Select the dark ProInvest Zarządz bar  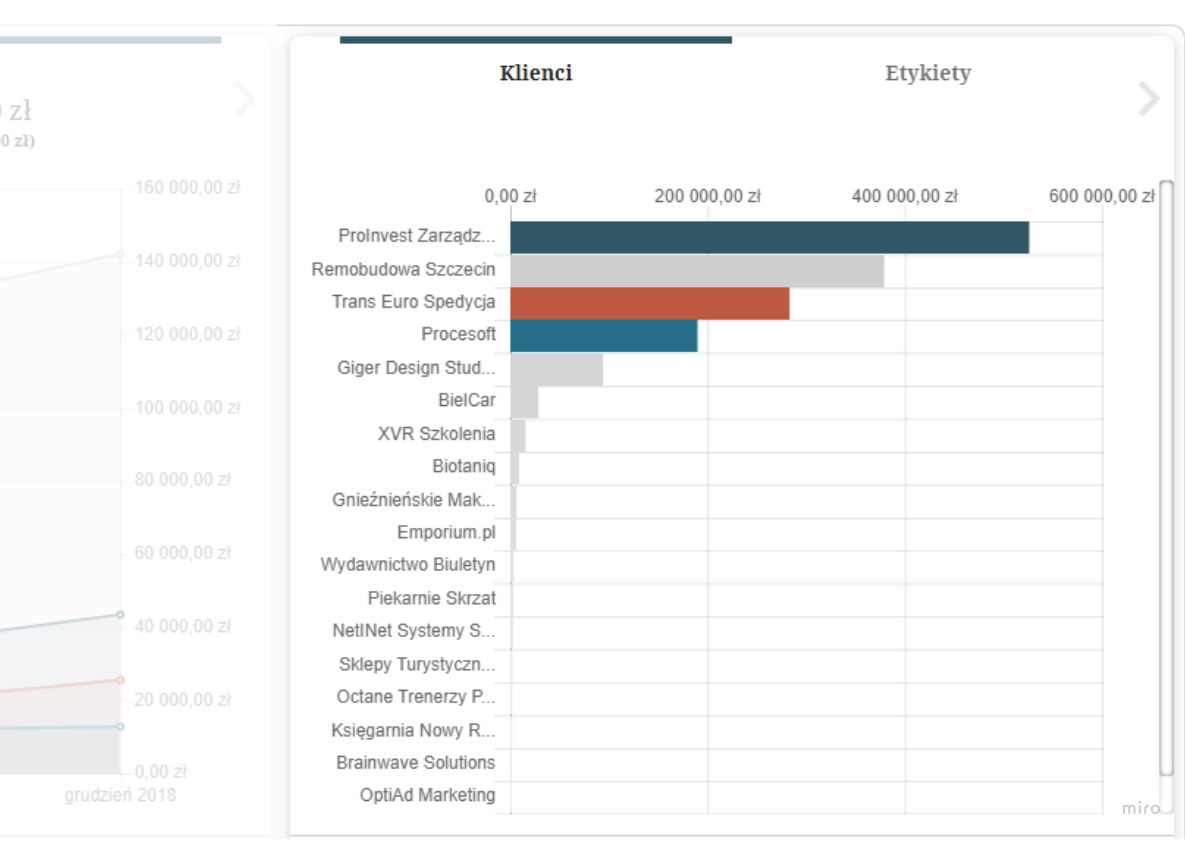click(769, 238)
